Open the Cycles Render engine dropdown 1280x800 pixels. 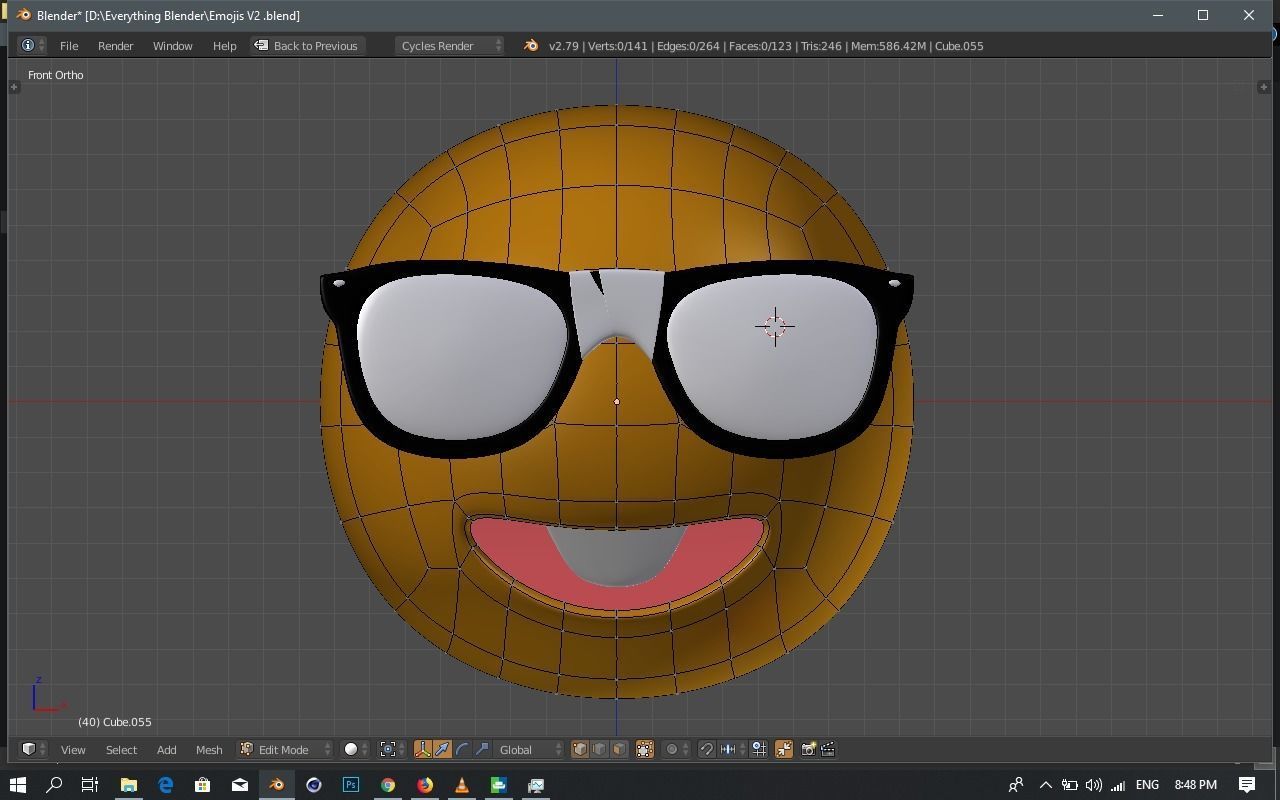pos(449,46)
